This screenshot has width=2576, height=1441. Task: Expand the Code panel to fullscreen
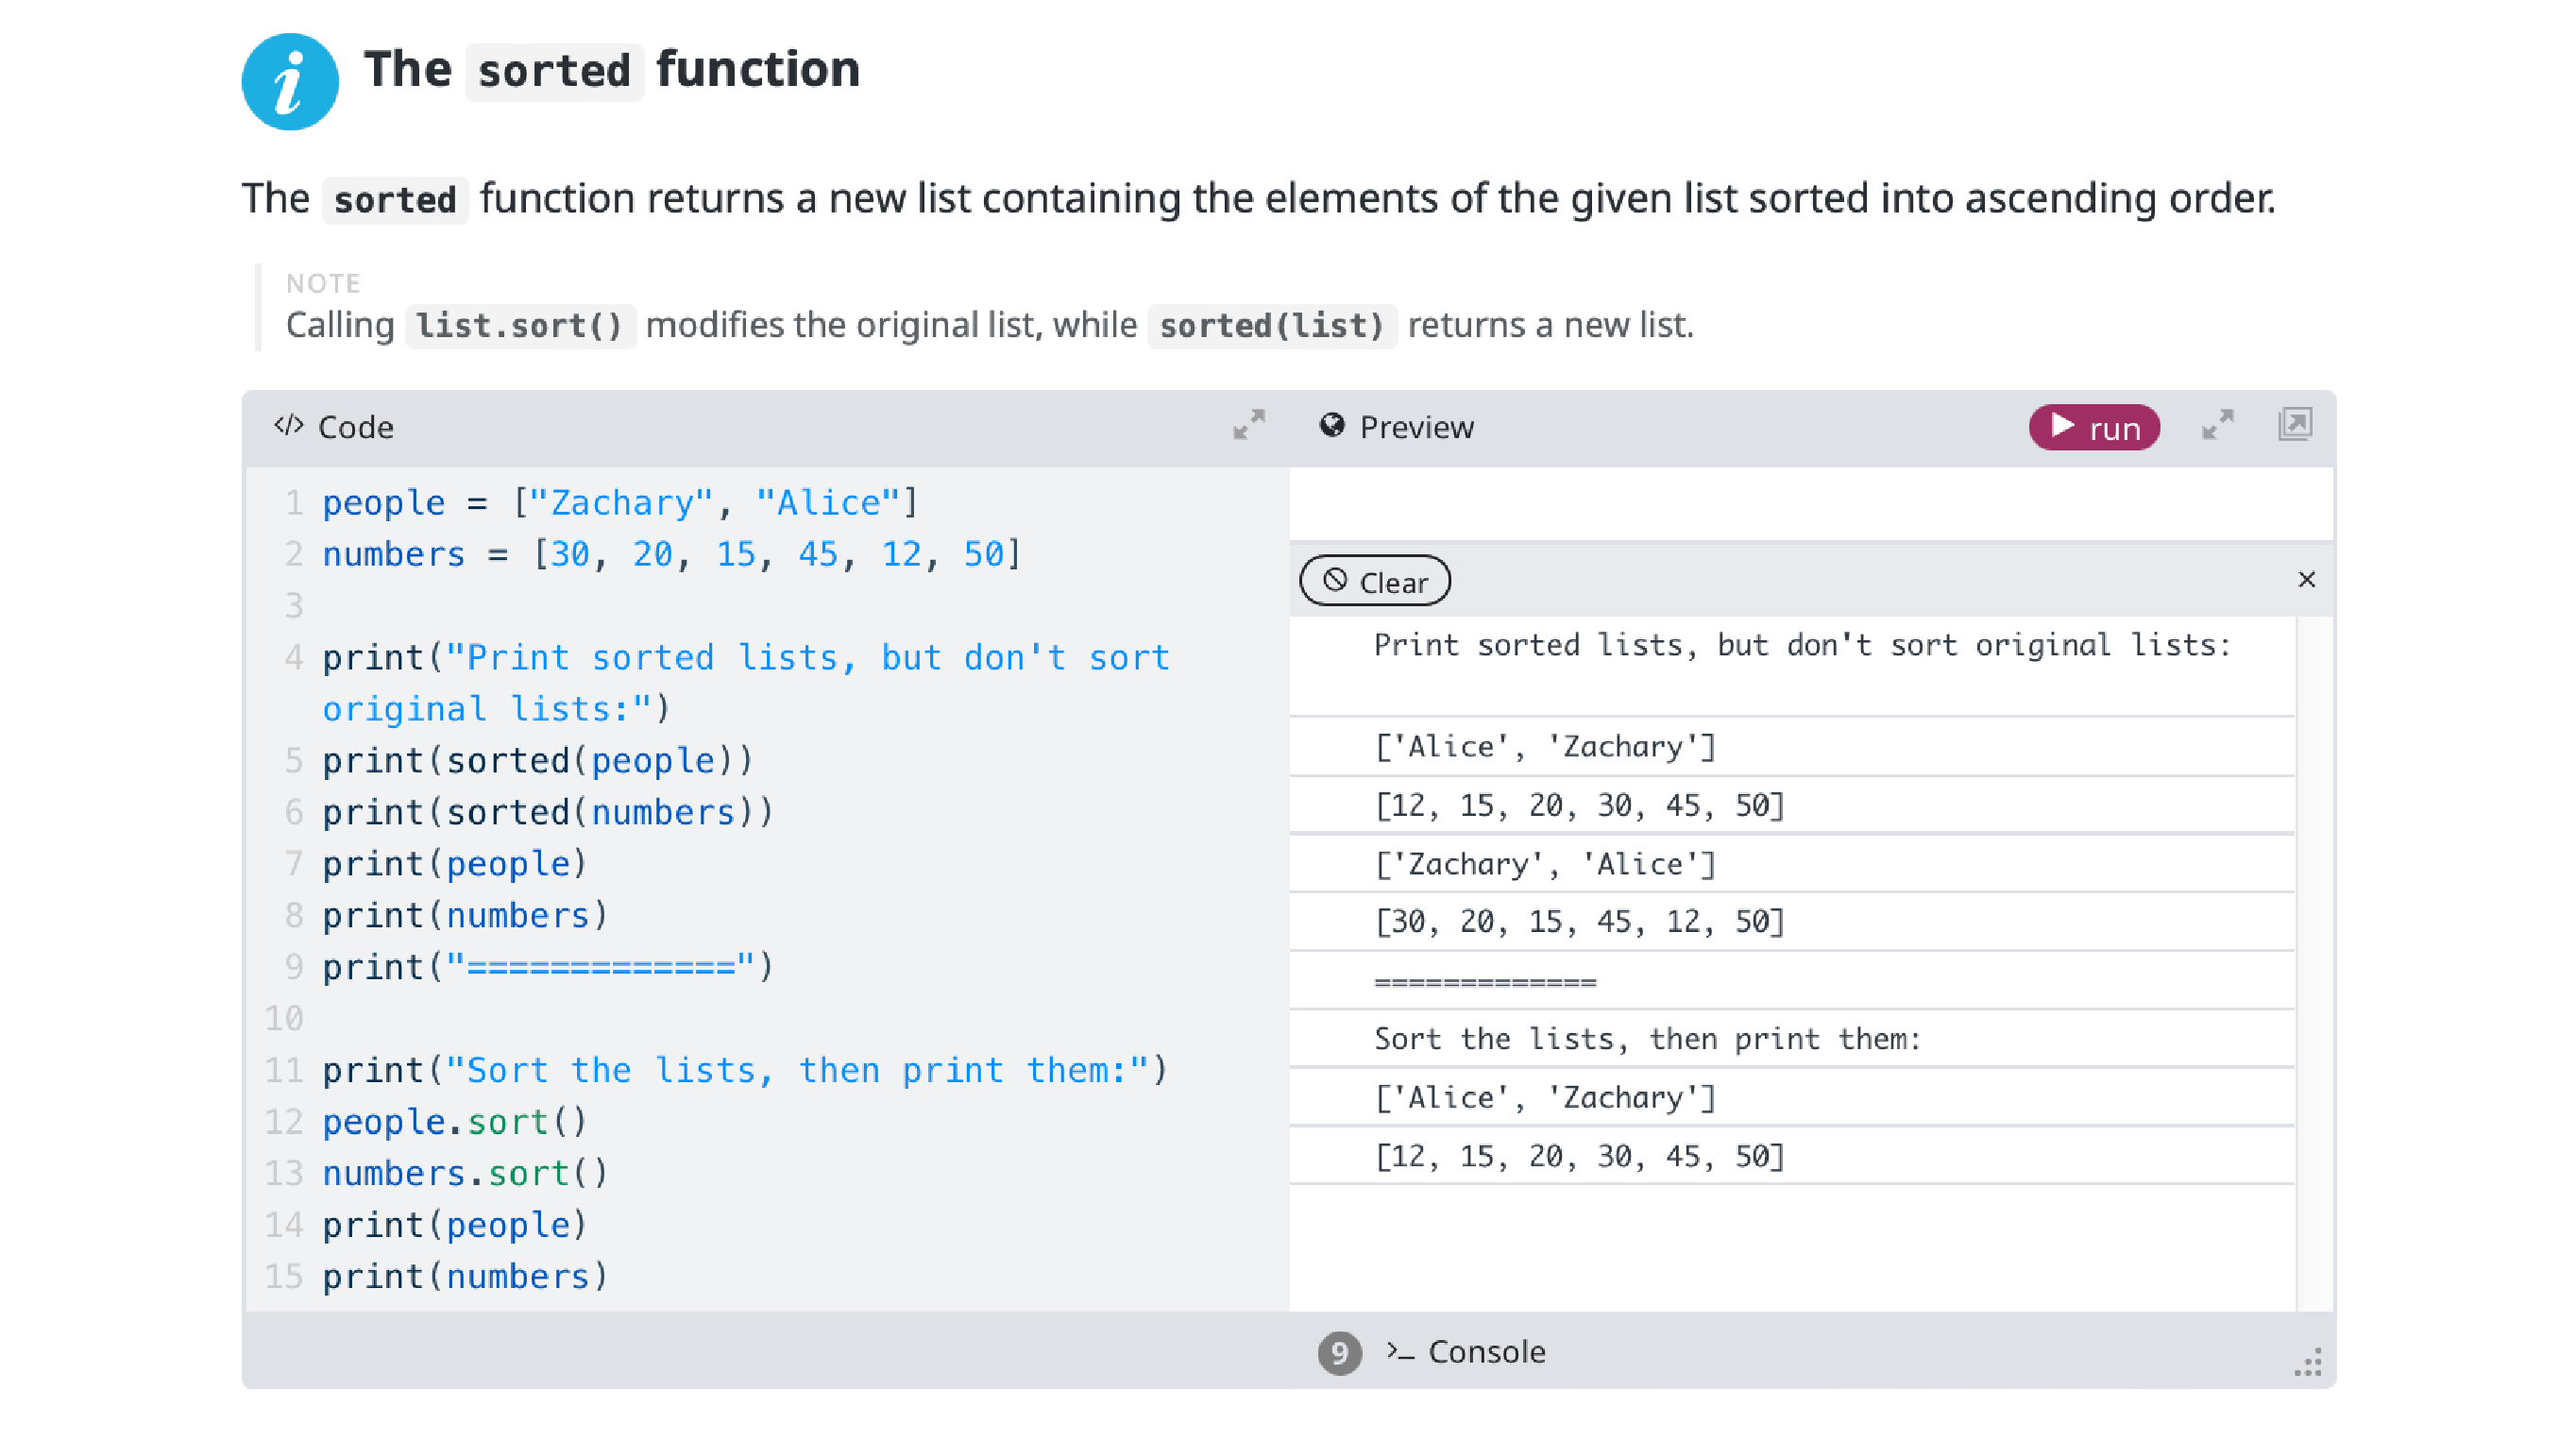[x=1248, y=425]
